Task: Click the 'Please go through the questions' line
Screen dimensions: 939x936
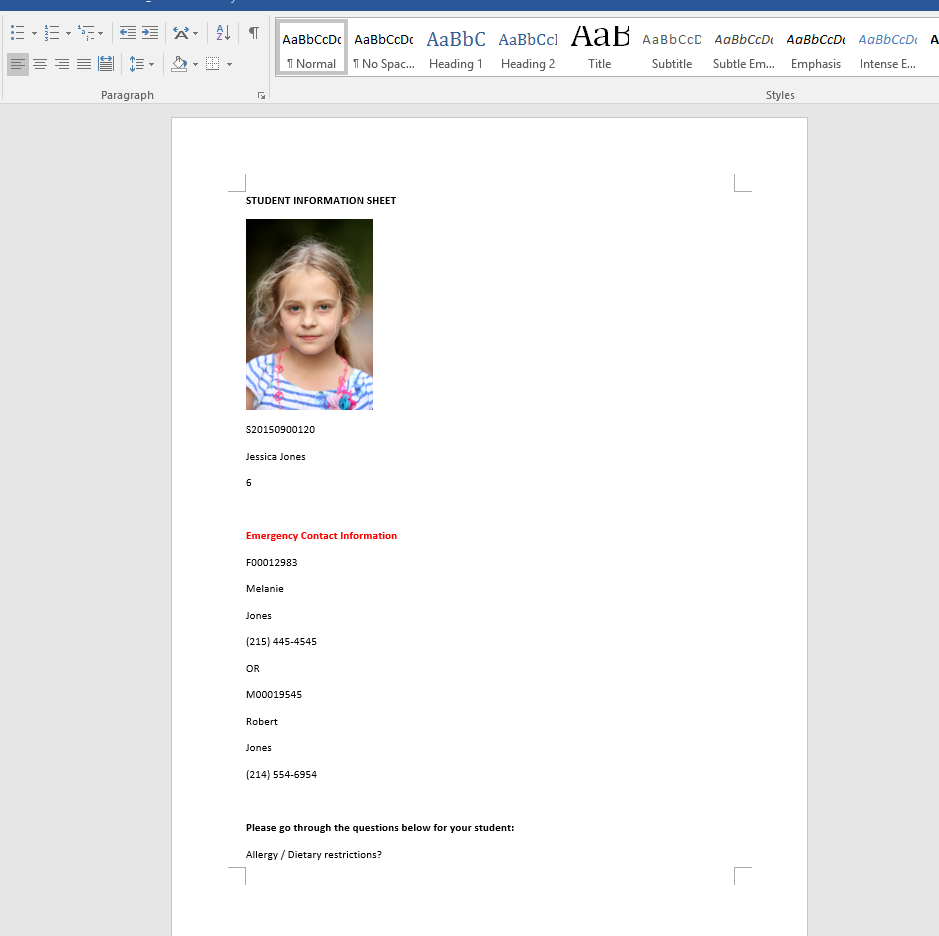Action: pos(380,828)
